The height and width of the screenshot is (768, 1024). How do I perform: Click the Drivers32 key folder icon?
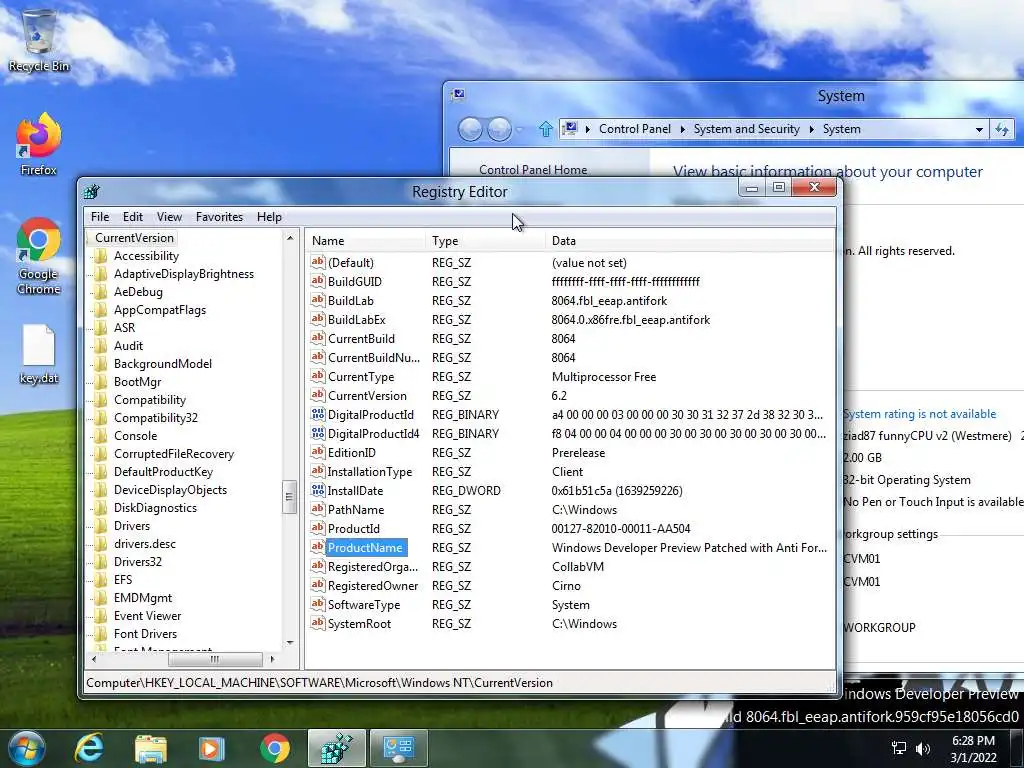pyautogui.click(x=101, y=562)
